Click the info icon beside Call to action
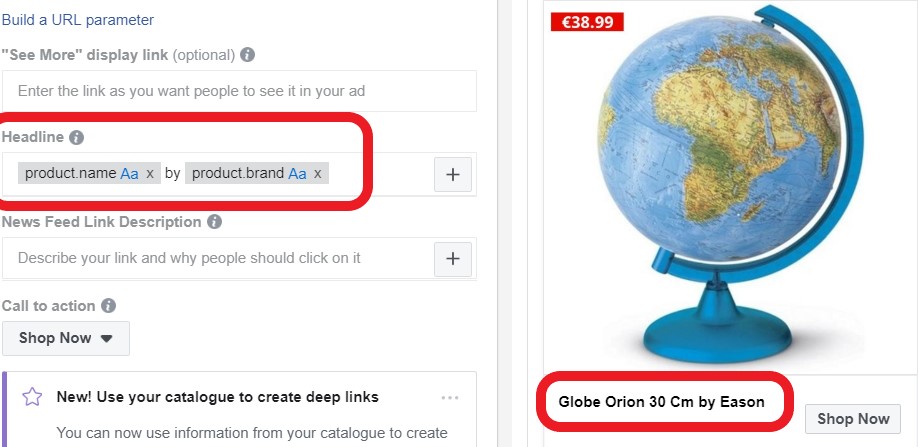918x447 pixels. click(x=109, y=306)
